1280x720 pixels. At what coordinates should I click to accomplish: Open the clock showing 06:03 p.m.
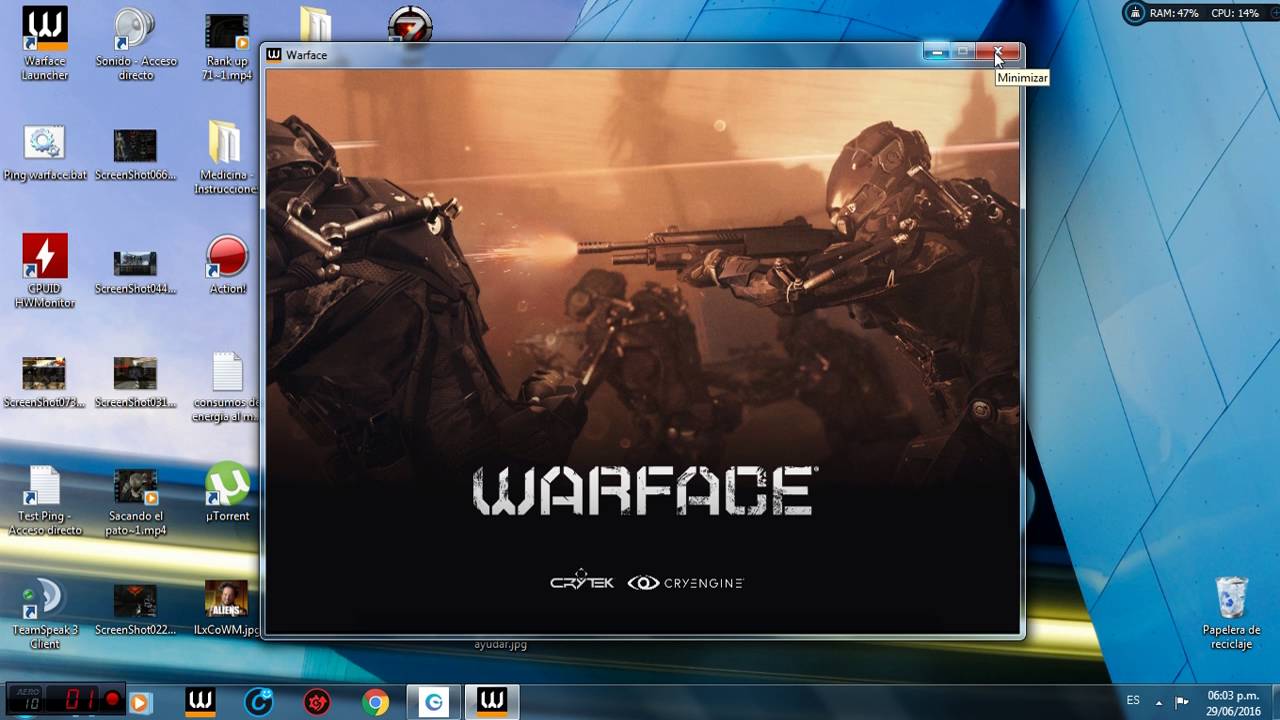point(1233,702)
